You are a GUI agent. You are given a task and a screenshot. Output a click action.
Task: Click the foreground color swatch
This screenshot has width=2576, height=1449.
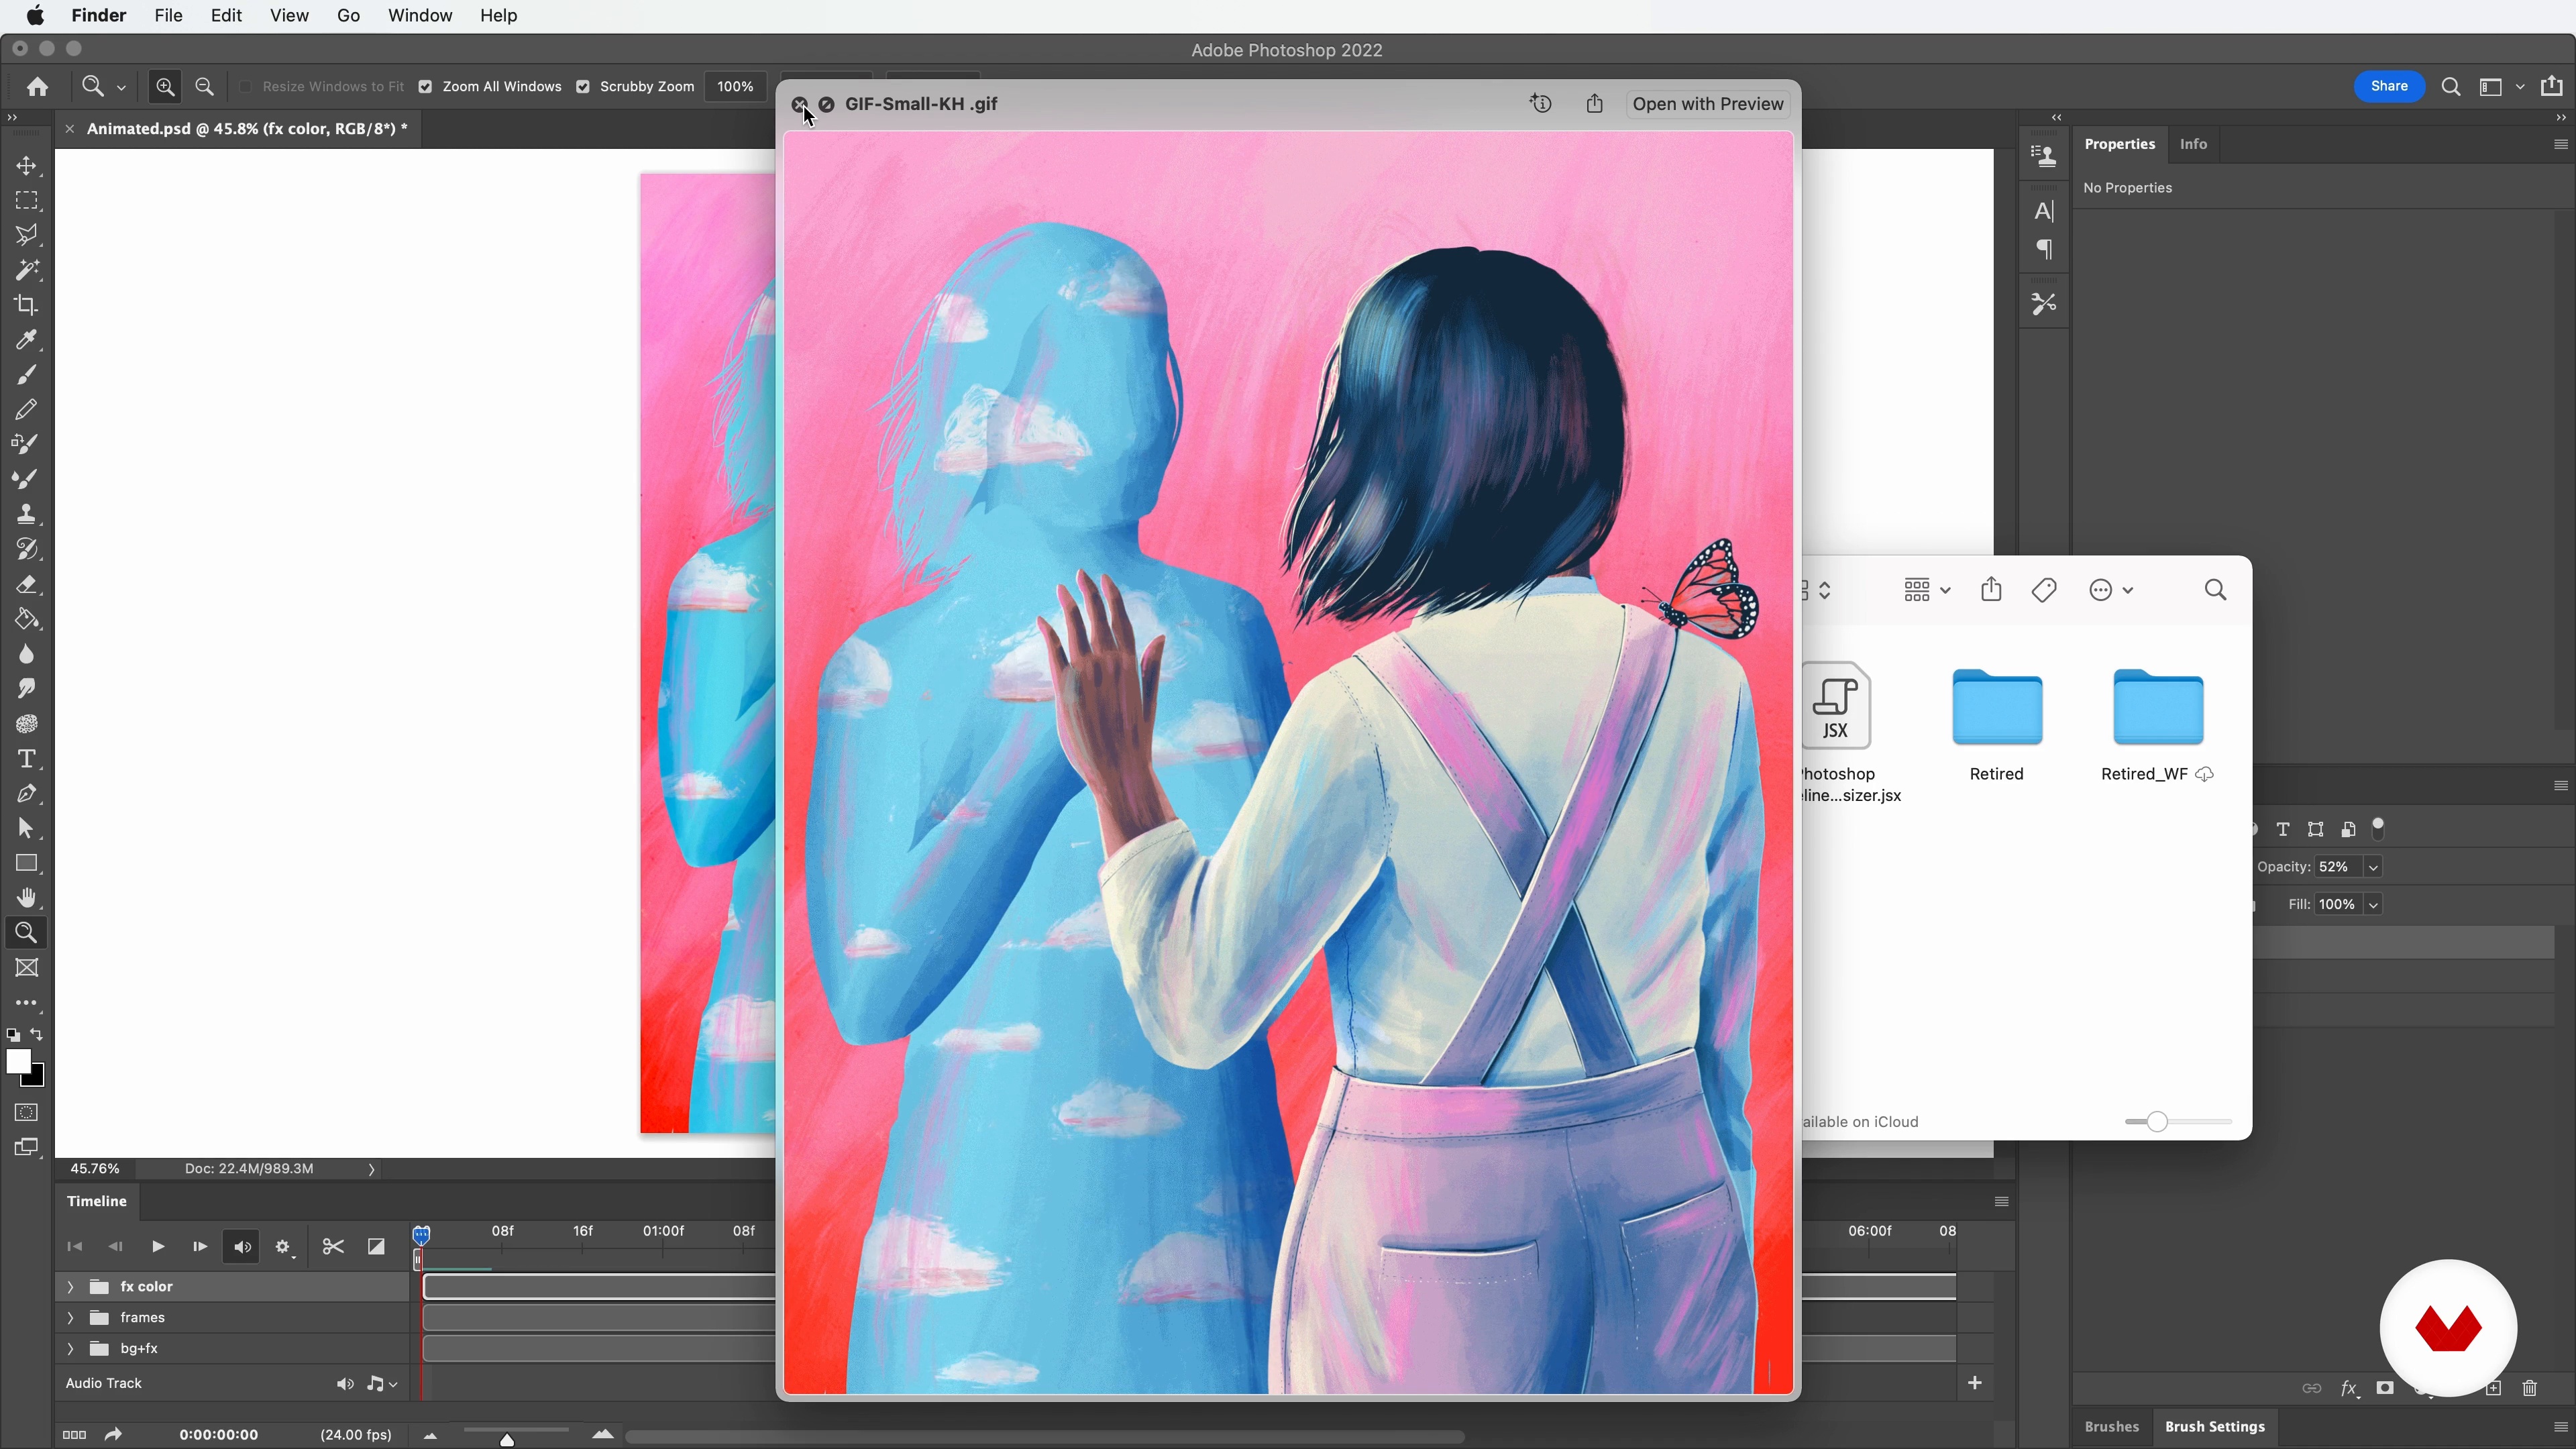(x=18, y=1062)
